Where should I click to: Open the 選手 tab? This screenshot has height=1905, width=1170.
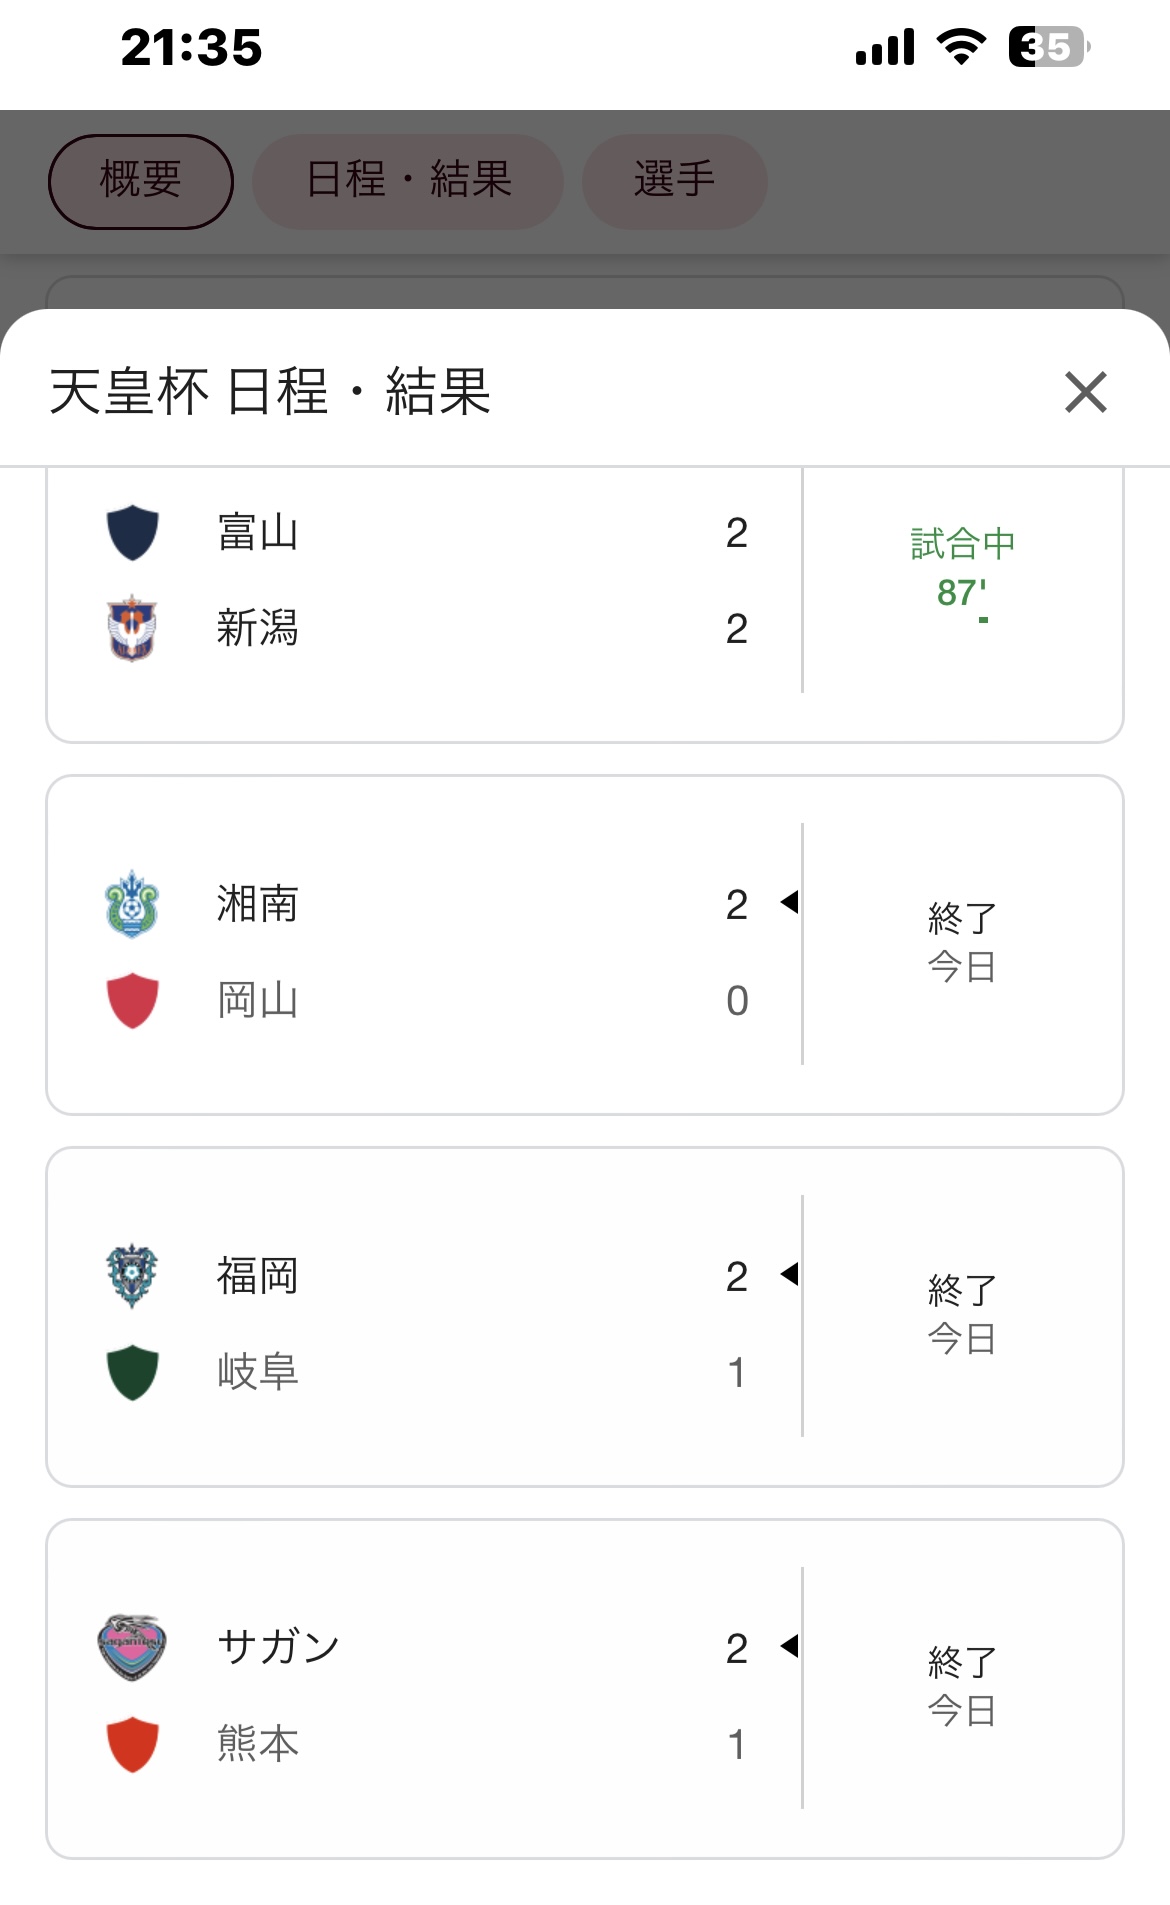pyautogui.click(x=675, y=181)
